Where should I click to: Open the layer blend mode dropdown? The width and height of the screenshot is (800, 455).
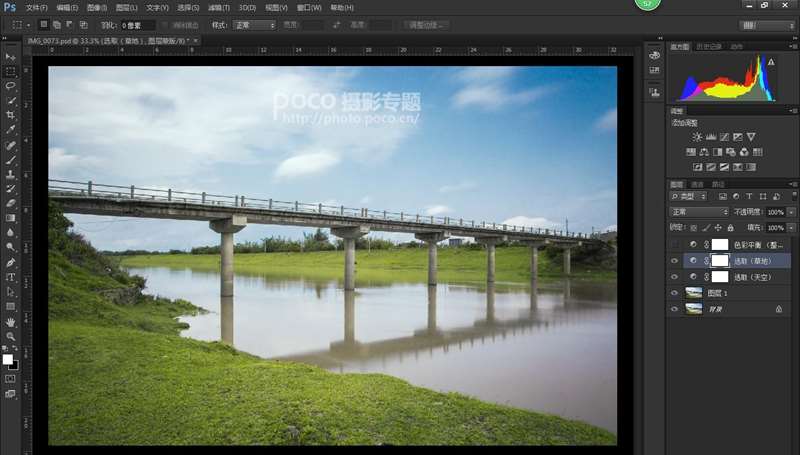click(x=699, y=212)
